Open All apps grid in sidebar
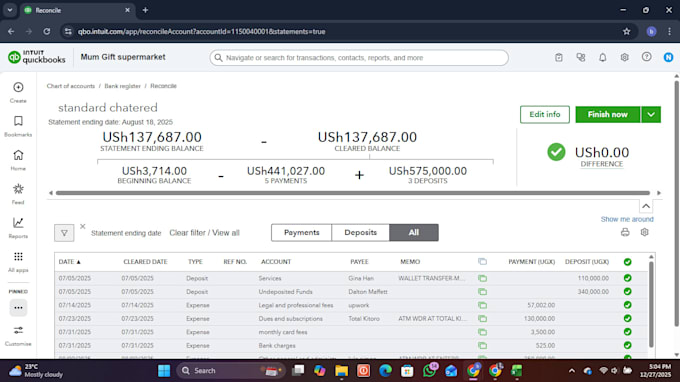680x382 pixels. [18, 261]
